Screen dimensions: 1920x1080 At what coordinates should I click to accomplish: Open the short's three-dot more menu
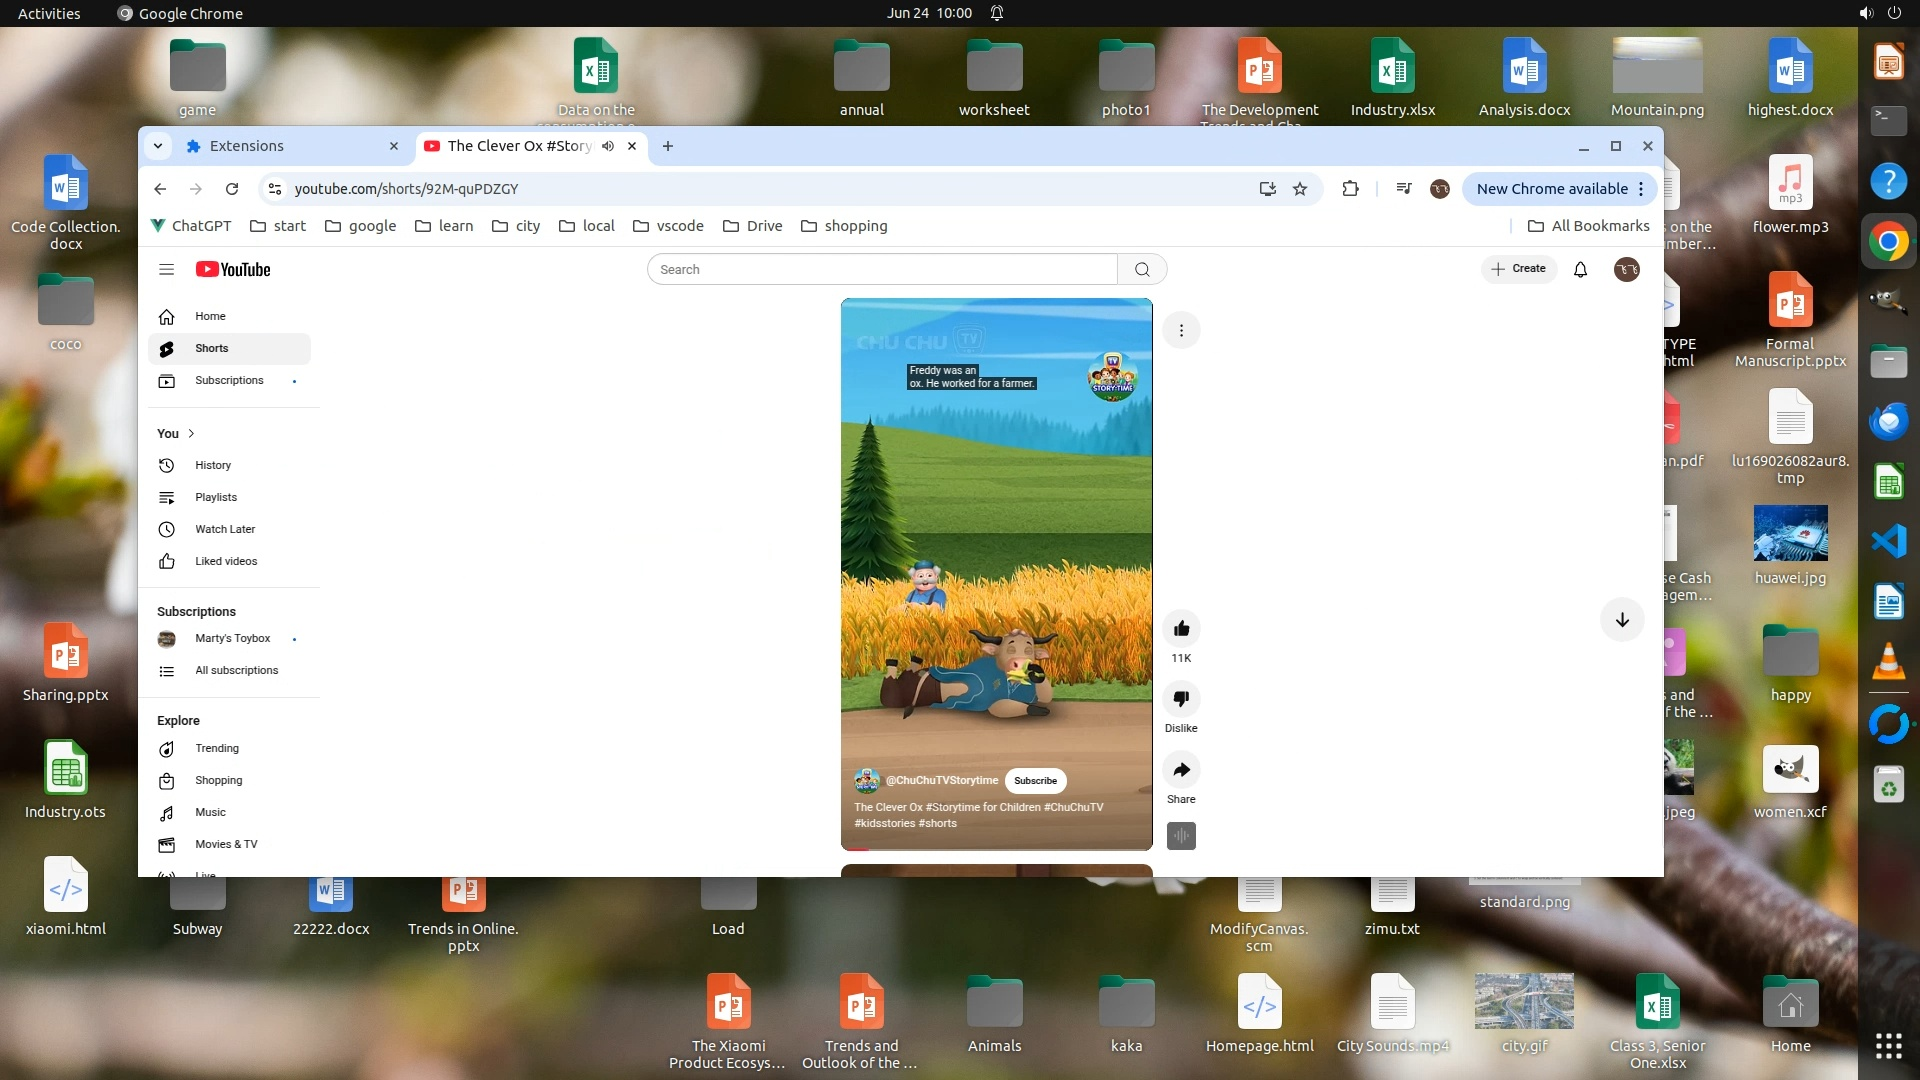[x=1181, y=331]
